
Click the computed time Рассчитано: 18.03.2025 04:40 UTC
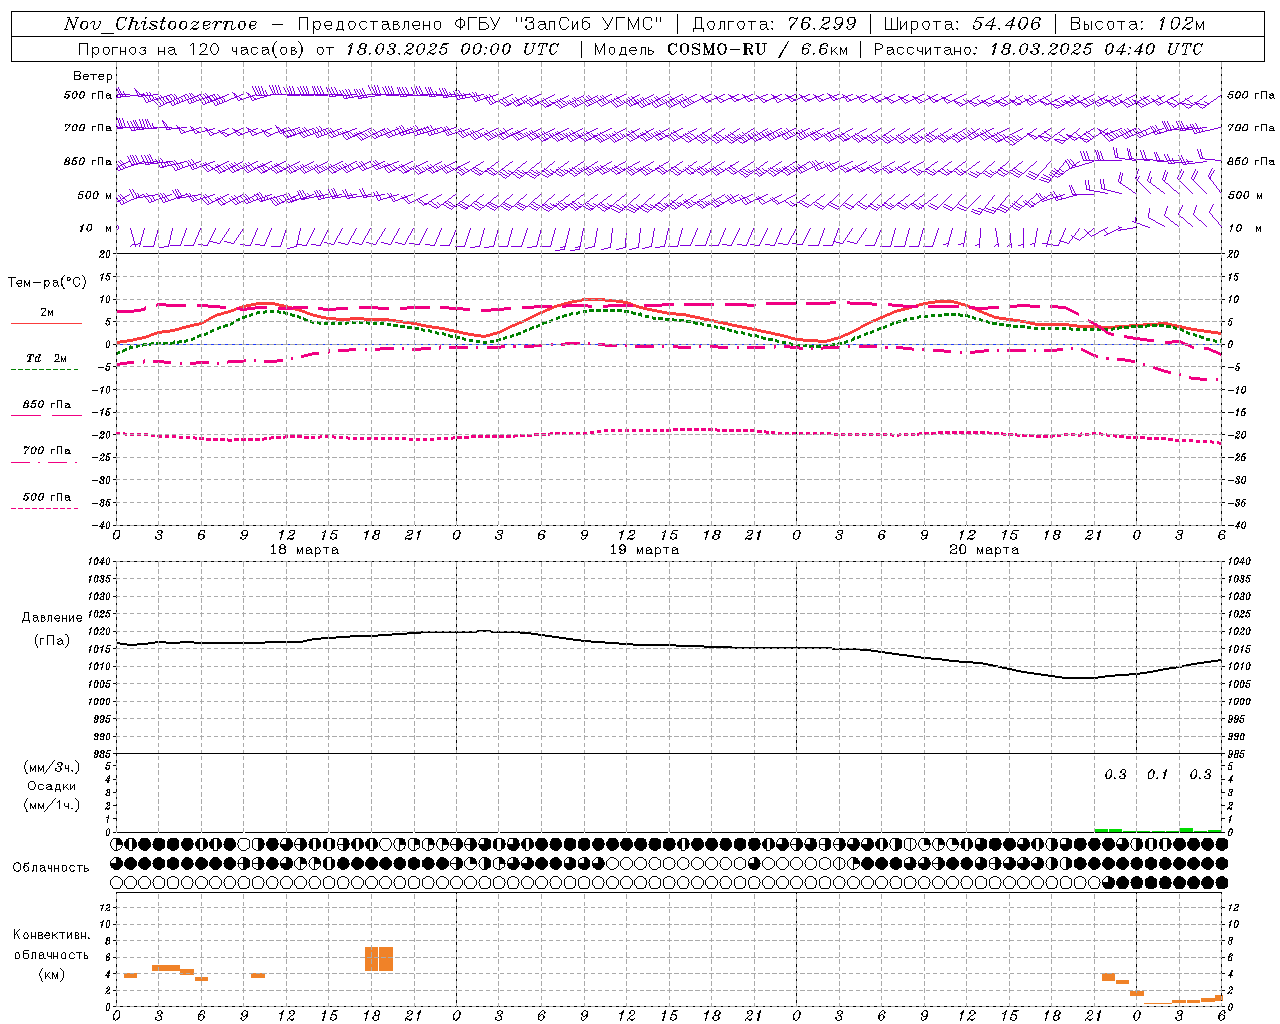pyautogui.click(x=1038, y=49)
